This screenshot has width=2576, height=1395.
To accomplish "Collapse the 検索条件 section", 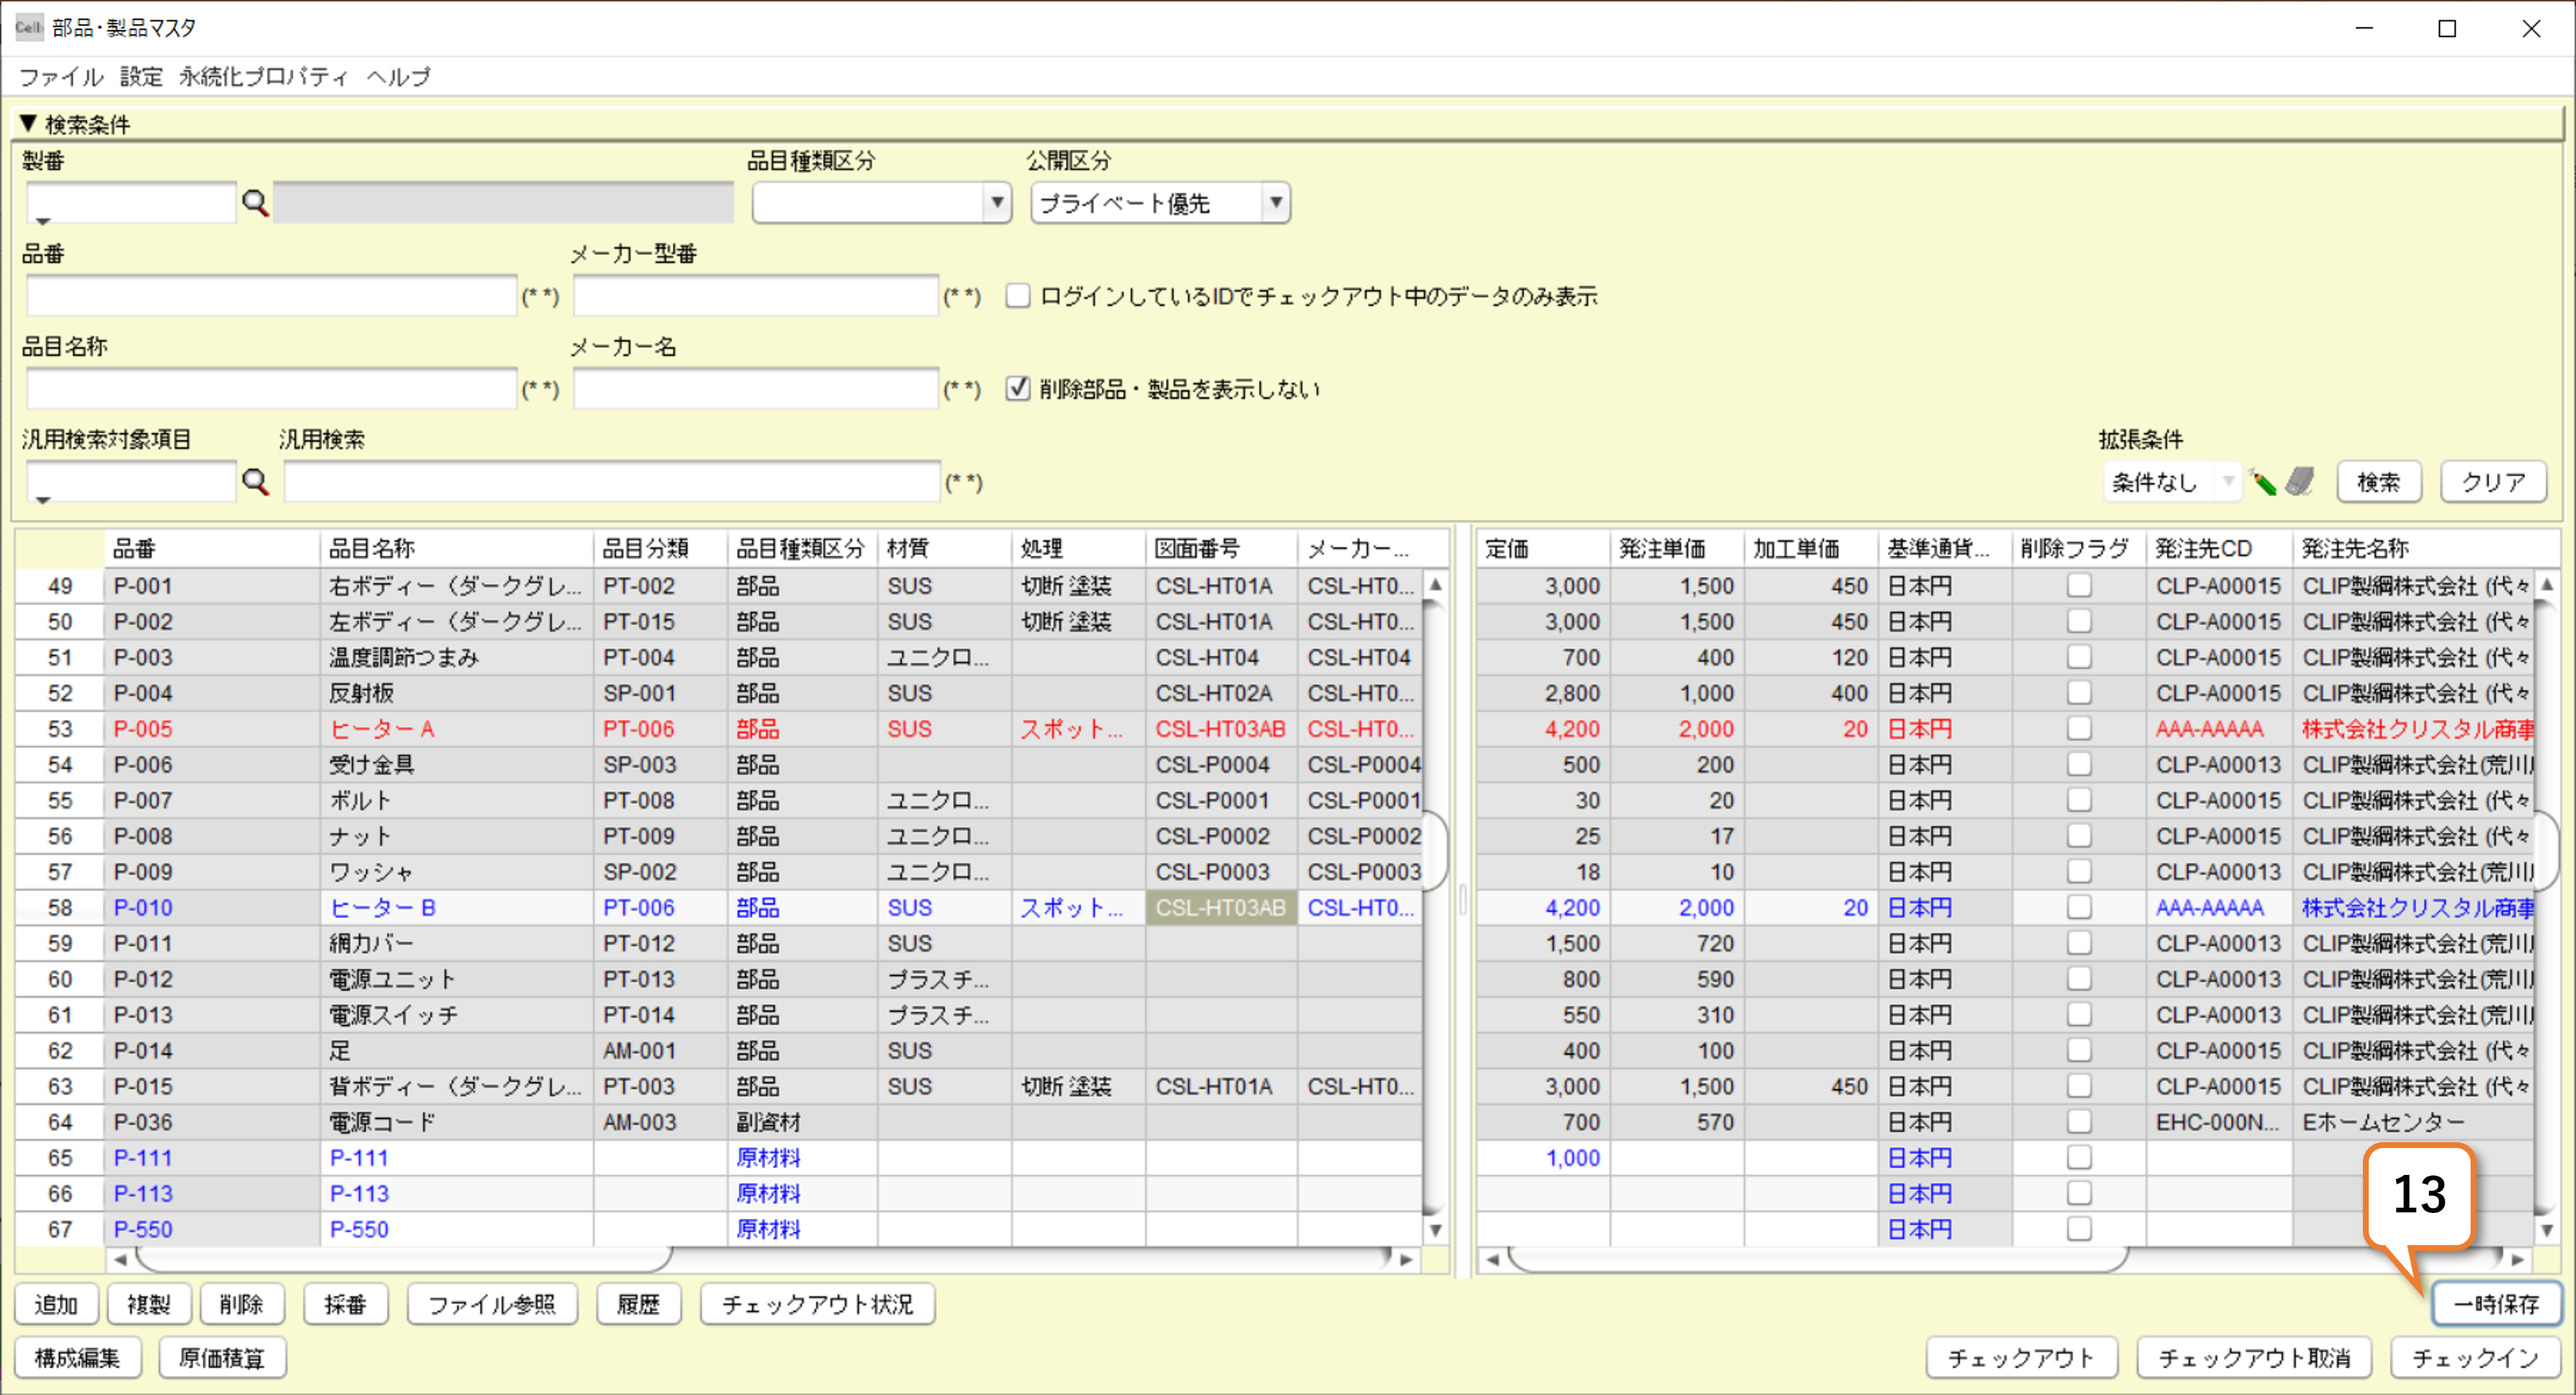I will tap(28, 124).
